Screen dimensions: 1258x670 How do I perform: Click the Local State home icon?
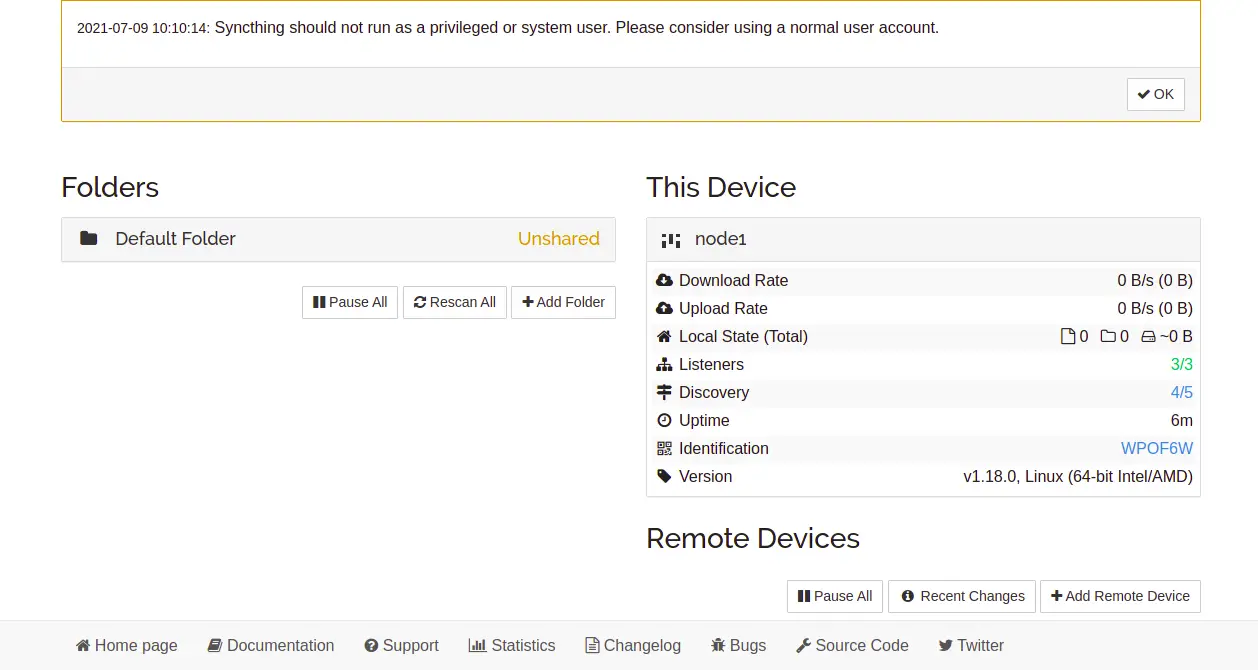click(664, 337)
